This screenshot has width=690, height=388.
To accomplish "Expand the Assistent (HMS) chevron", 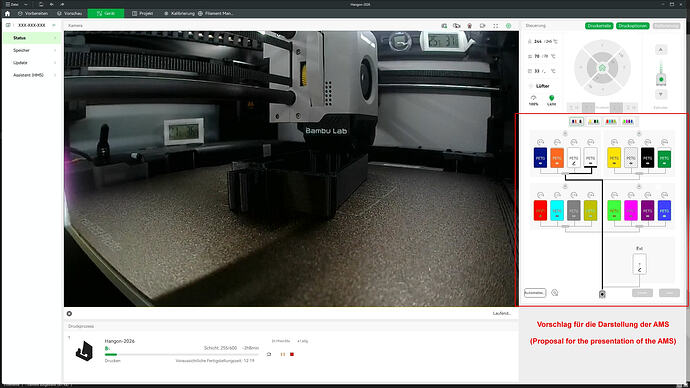I will coord(55,75).
